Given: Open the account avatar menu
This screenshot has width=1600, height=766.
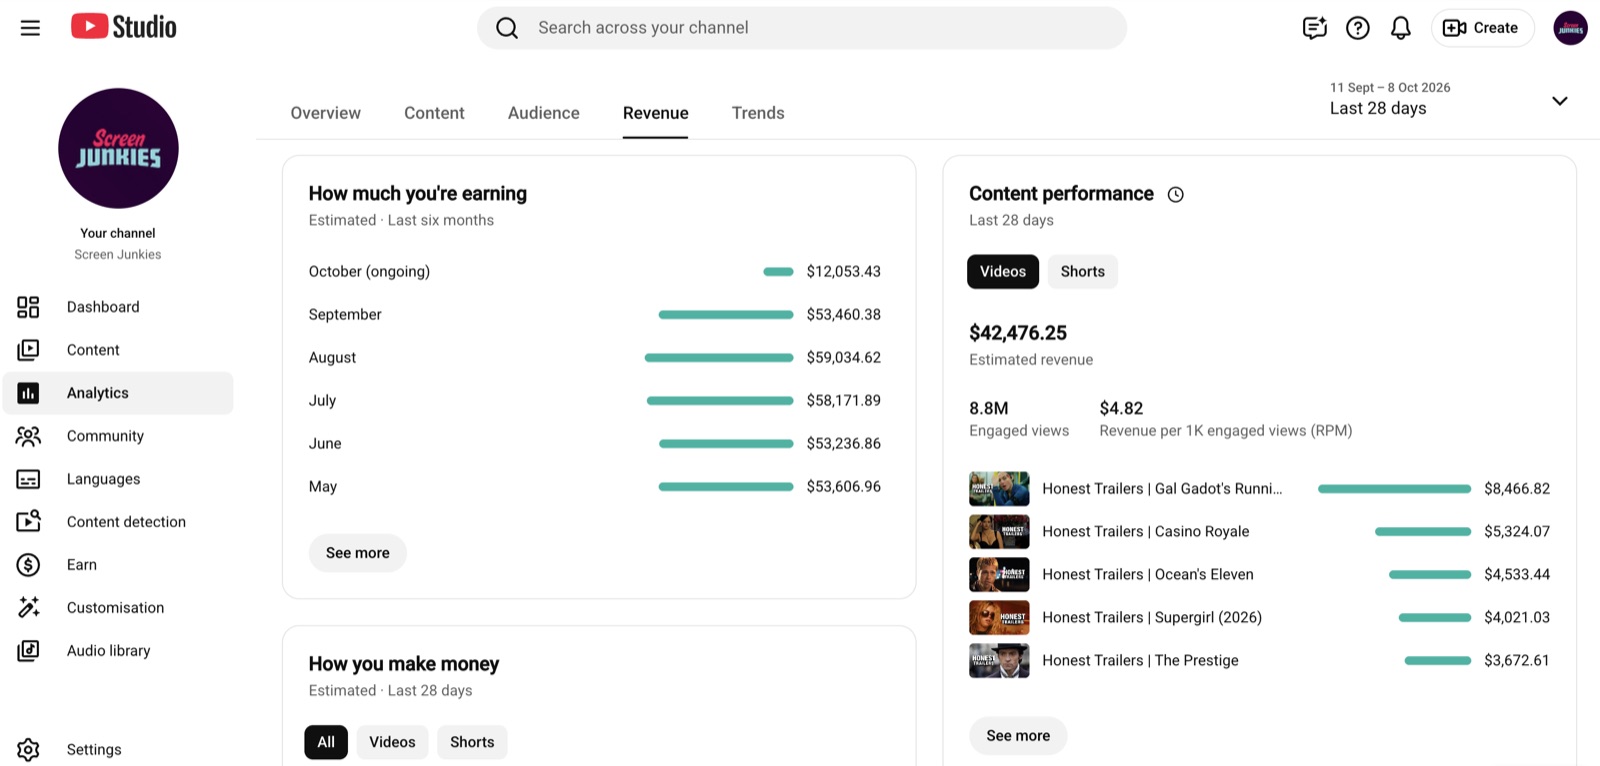Looking at the screenshot, I should tap(1570, 28).
